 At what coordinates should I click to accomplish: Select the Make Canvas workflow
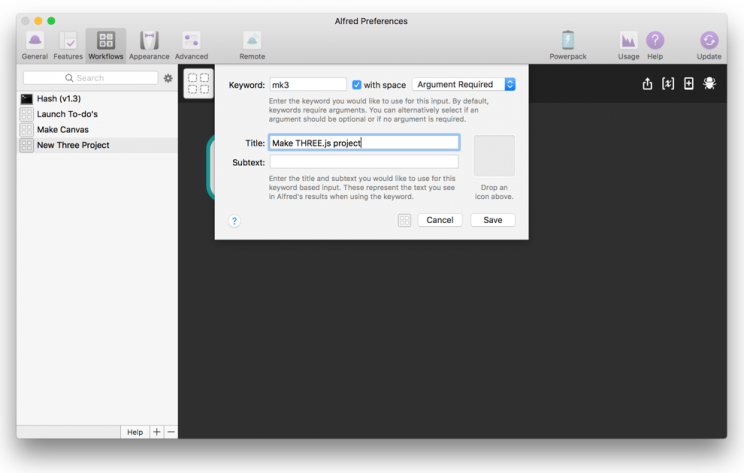pyautogui.click(x=97, y=130)
